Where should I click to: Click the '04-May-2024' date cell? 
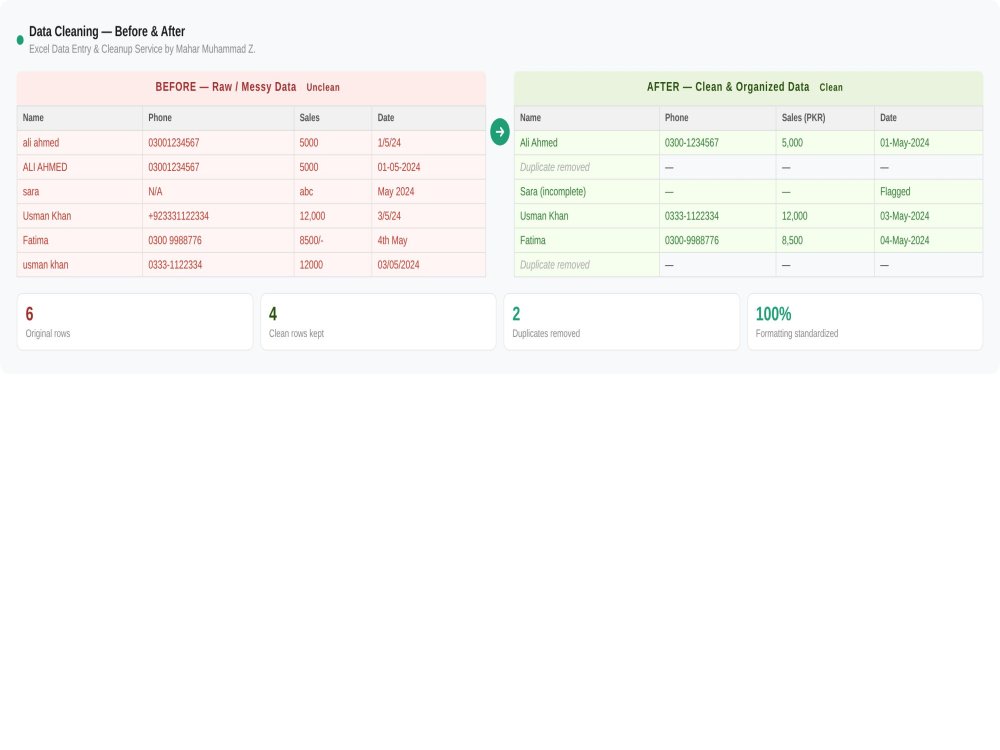[x=929, y=240]
